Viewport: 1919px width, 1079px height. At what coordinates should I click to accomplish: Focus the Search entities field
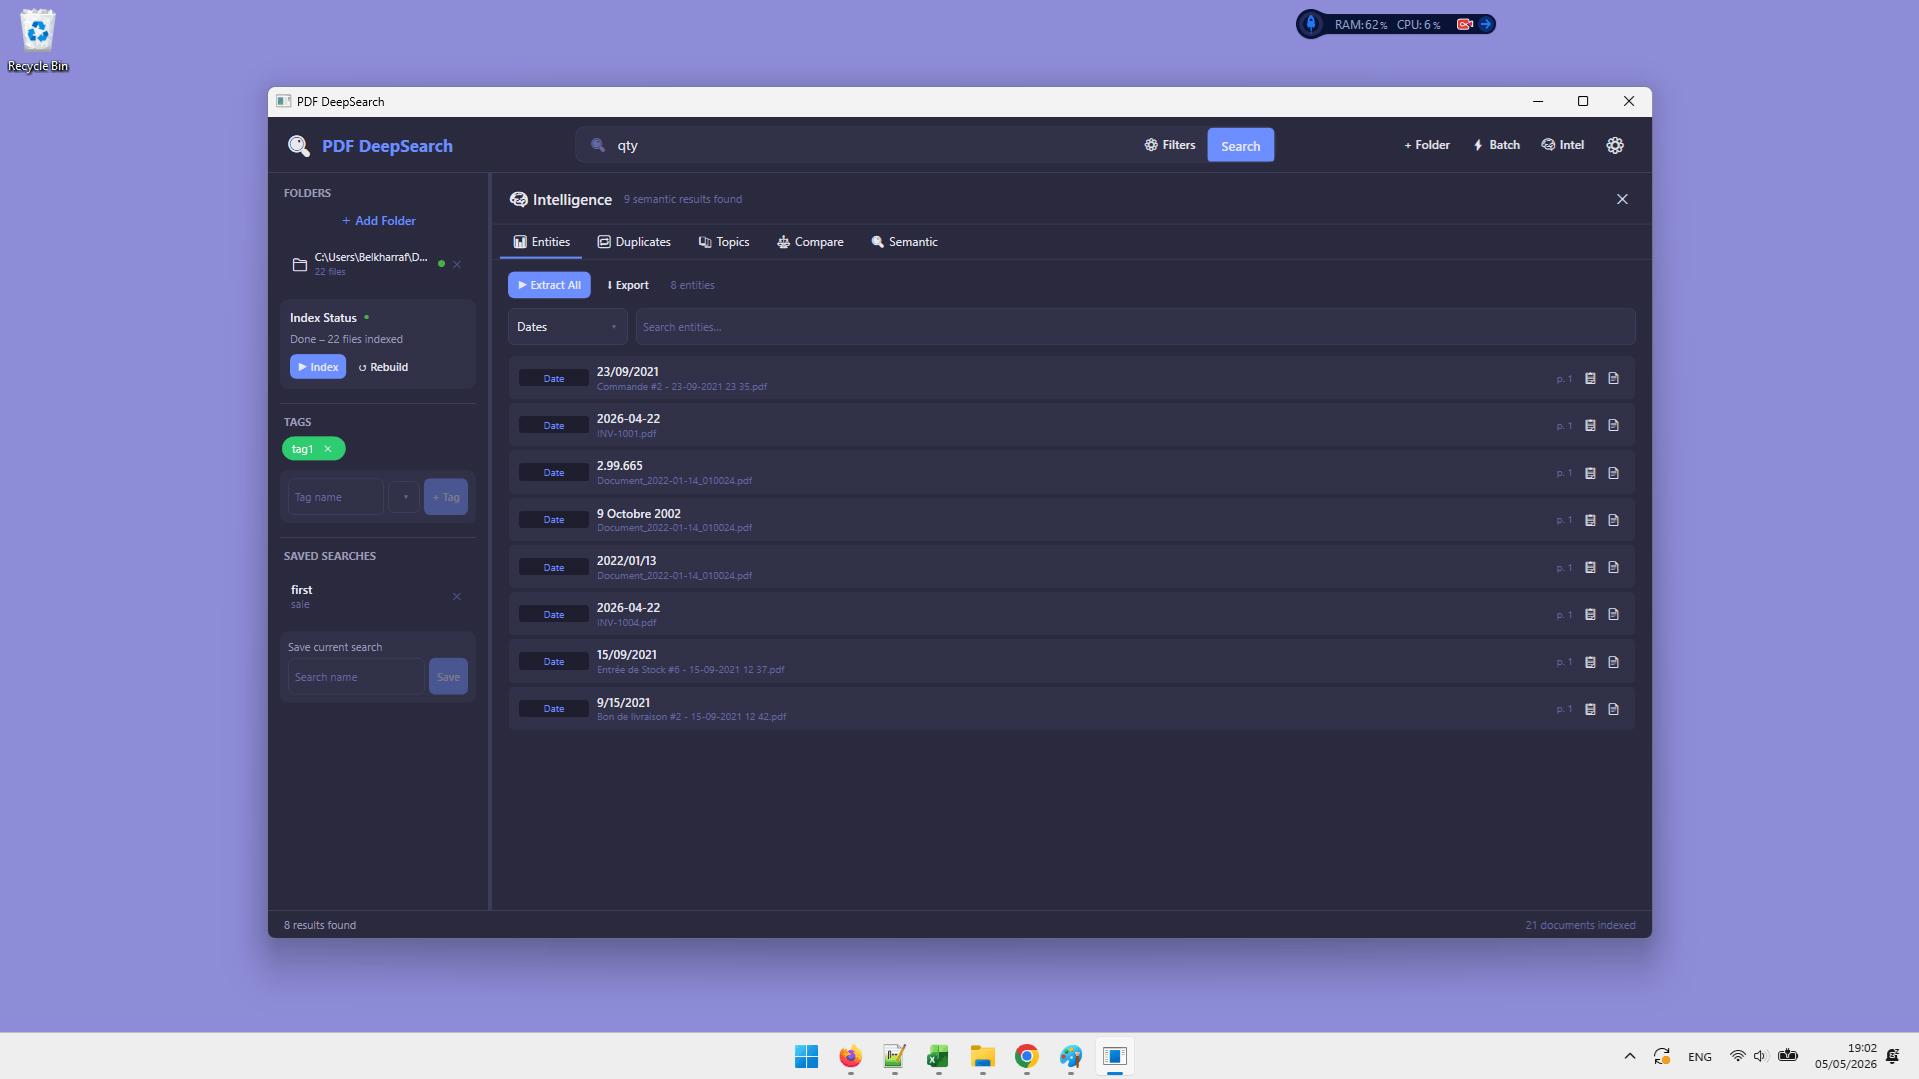pyautogui.click(x=1135, y=327)
